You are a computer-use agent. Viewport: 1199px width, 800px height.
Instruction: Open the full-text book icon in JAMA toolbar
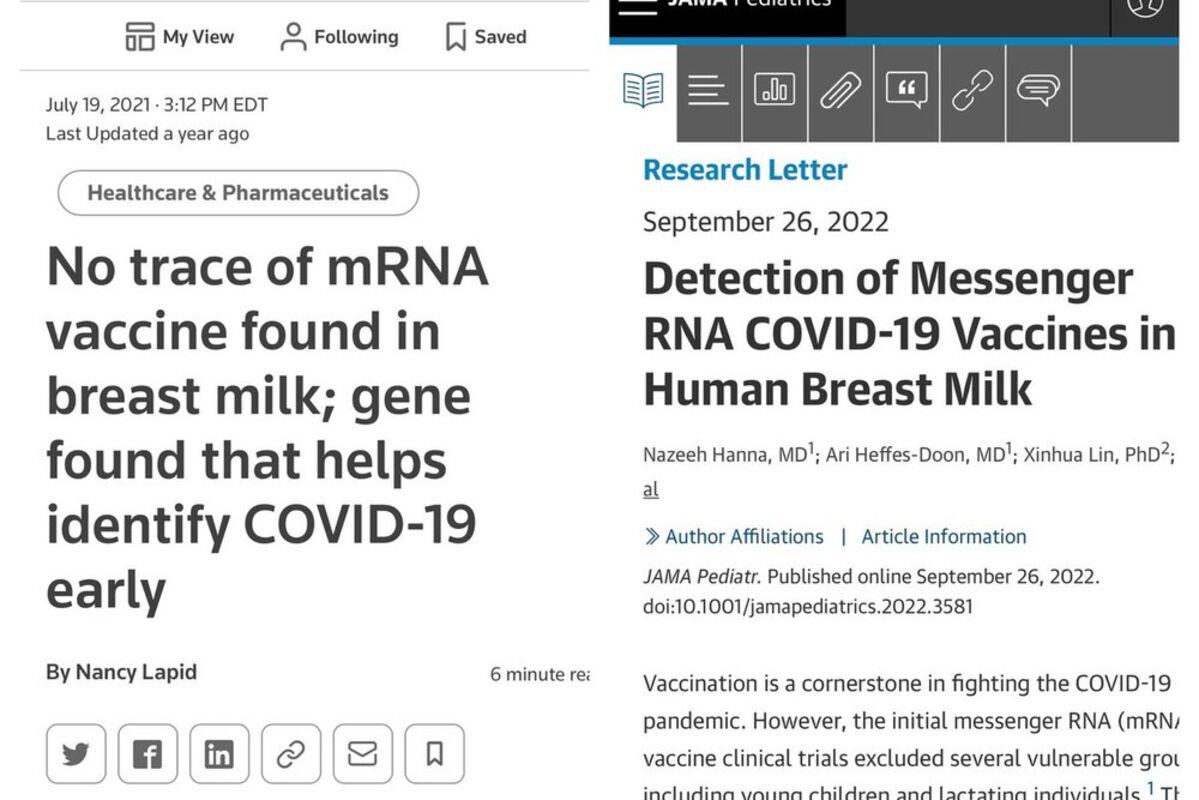(x=643, y=91)
